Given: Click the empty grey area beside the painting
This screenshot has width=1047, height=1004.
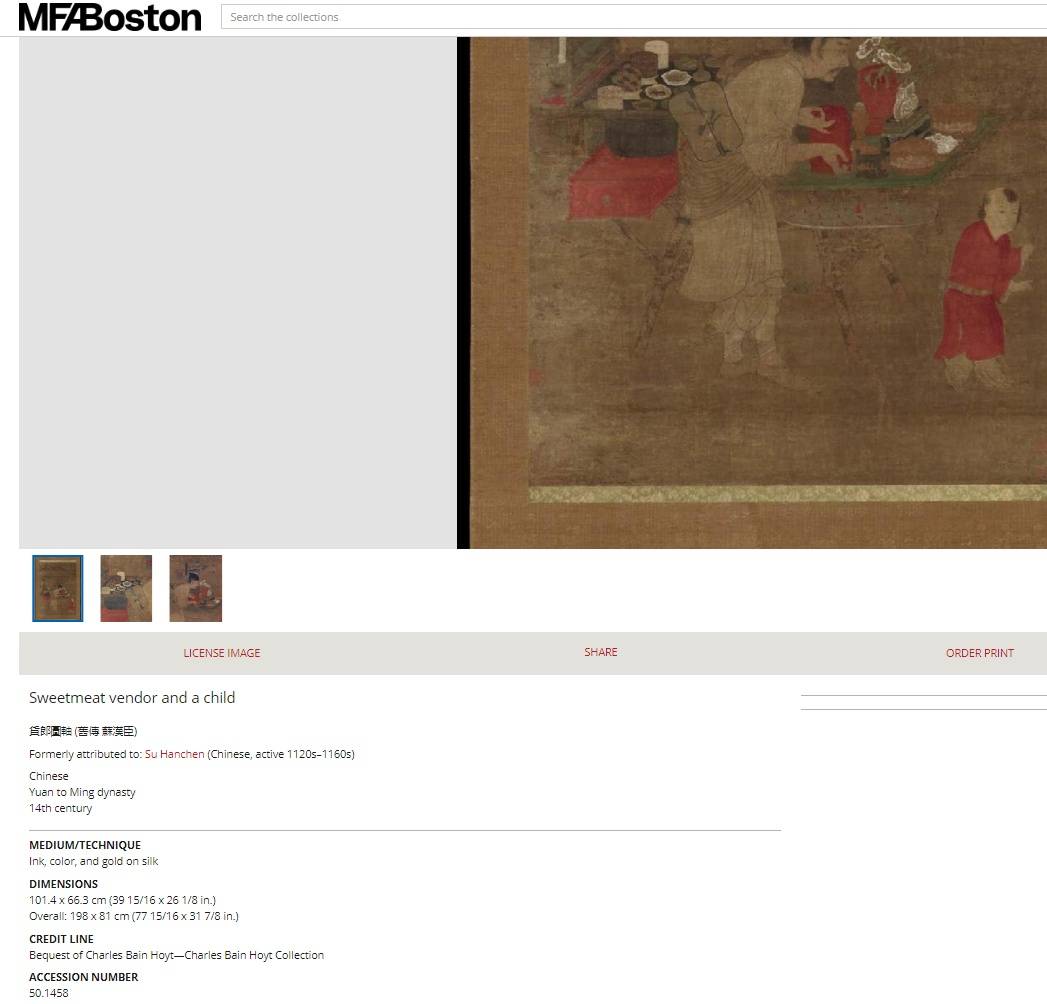Looking at the screenshot, I should (x=237, y=292).
